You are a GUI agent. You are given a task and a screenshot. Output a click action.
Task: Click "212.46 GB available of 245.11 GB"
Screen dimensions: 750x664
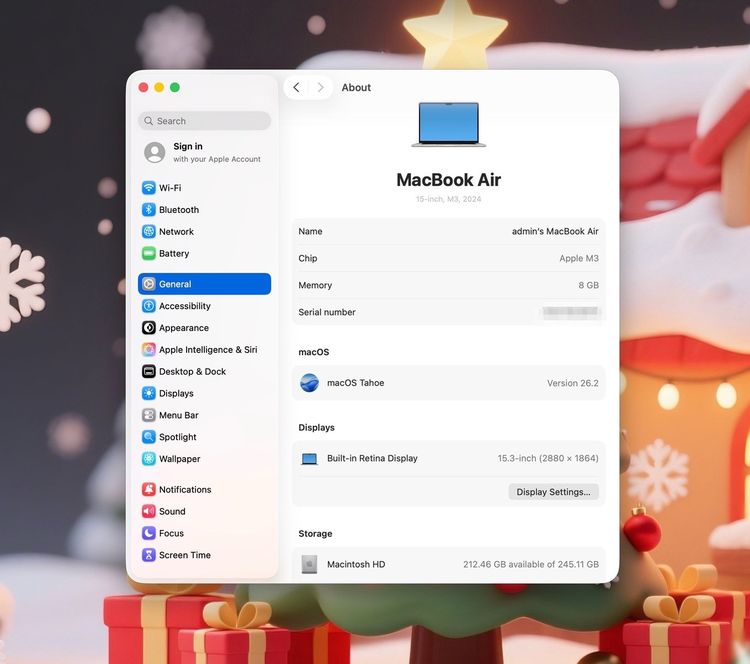pyautogui.click(x=530, y=564)
